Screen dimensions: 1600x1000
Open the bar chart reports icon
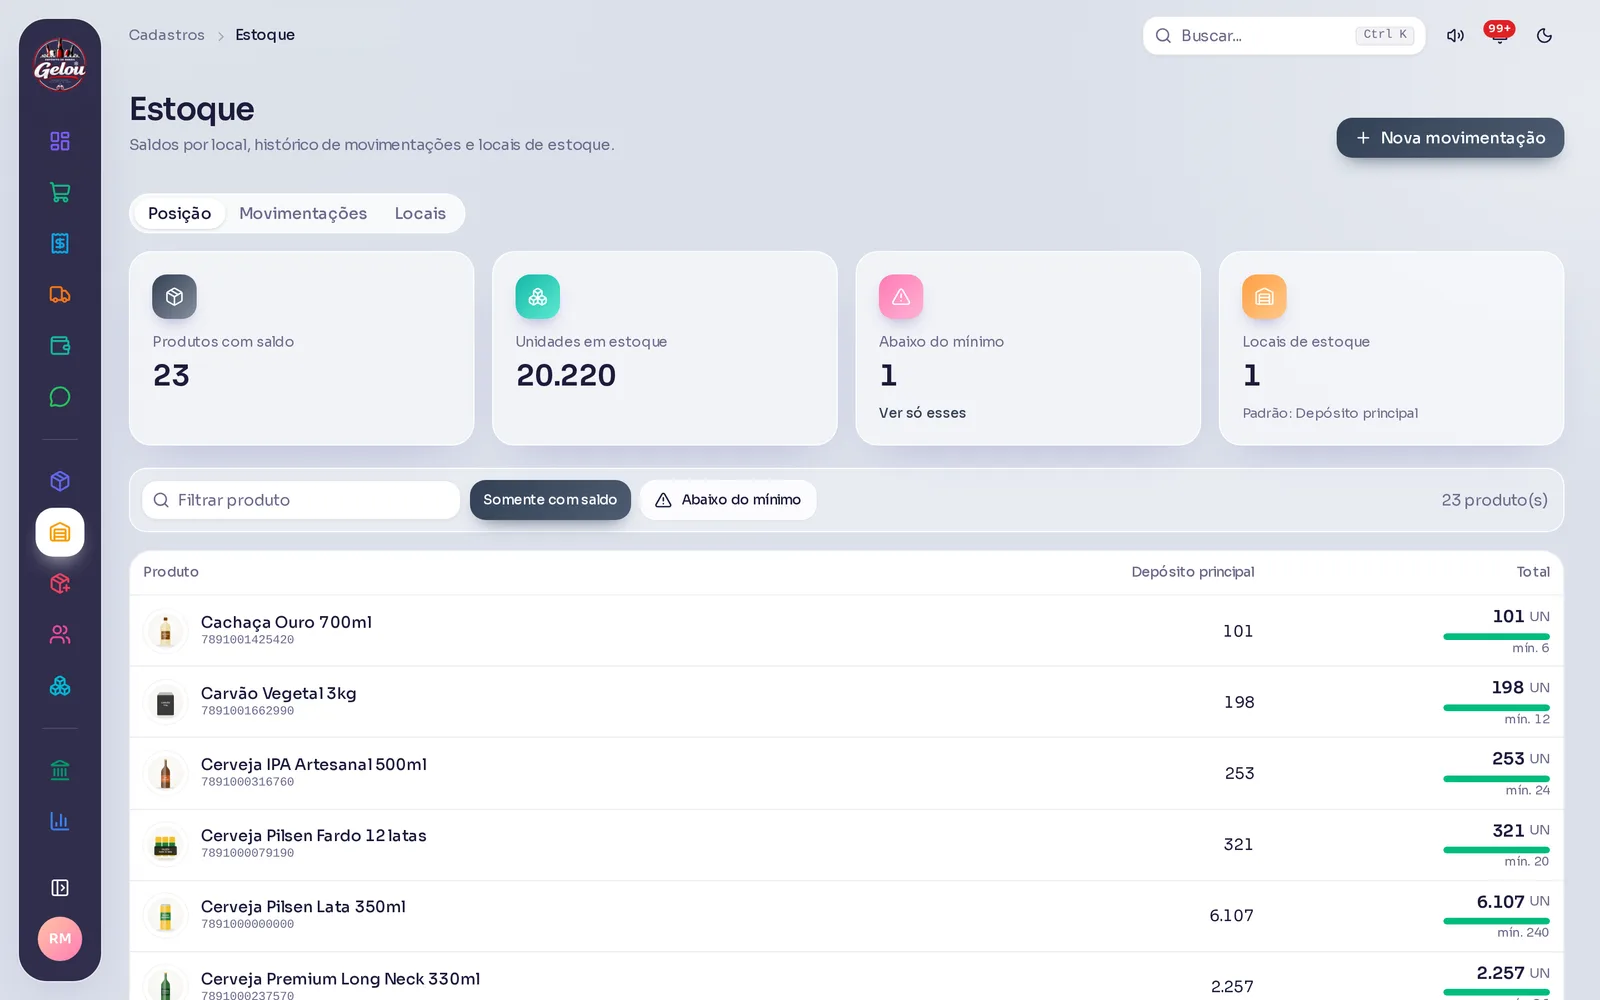[60, 821]
